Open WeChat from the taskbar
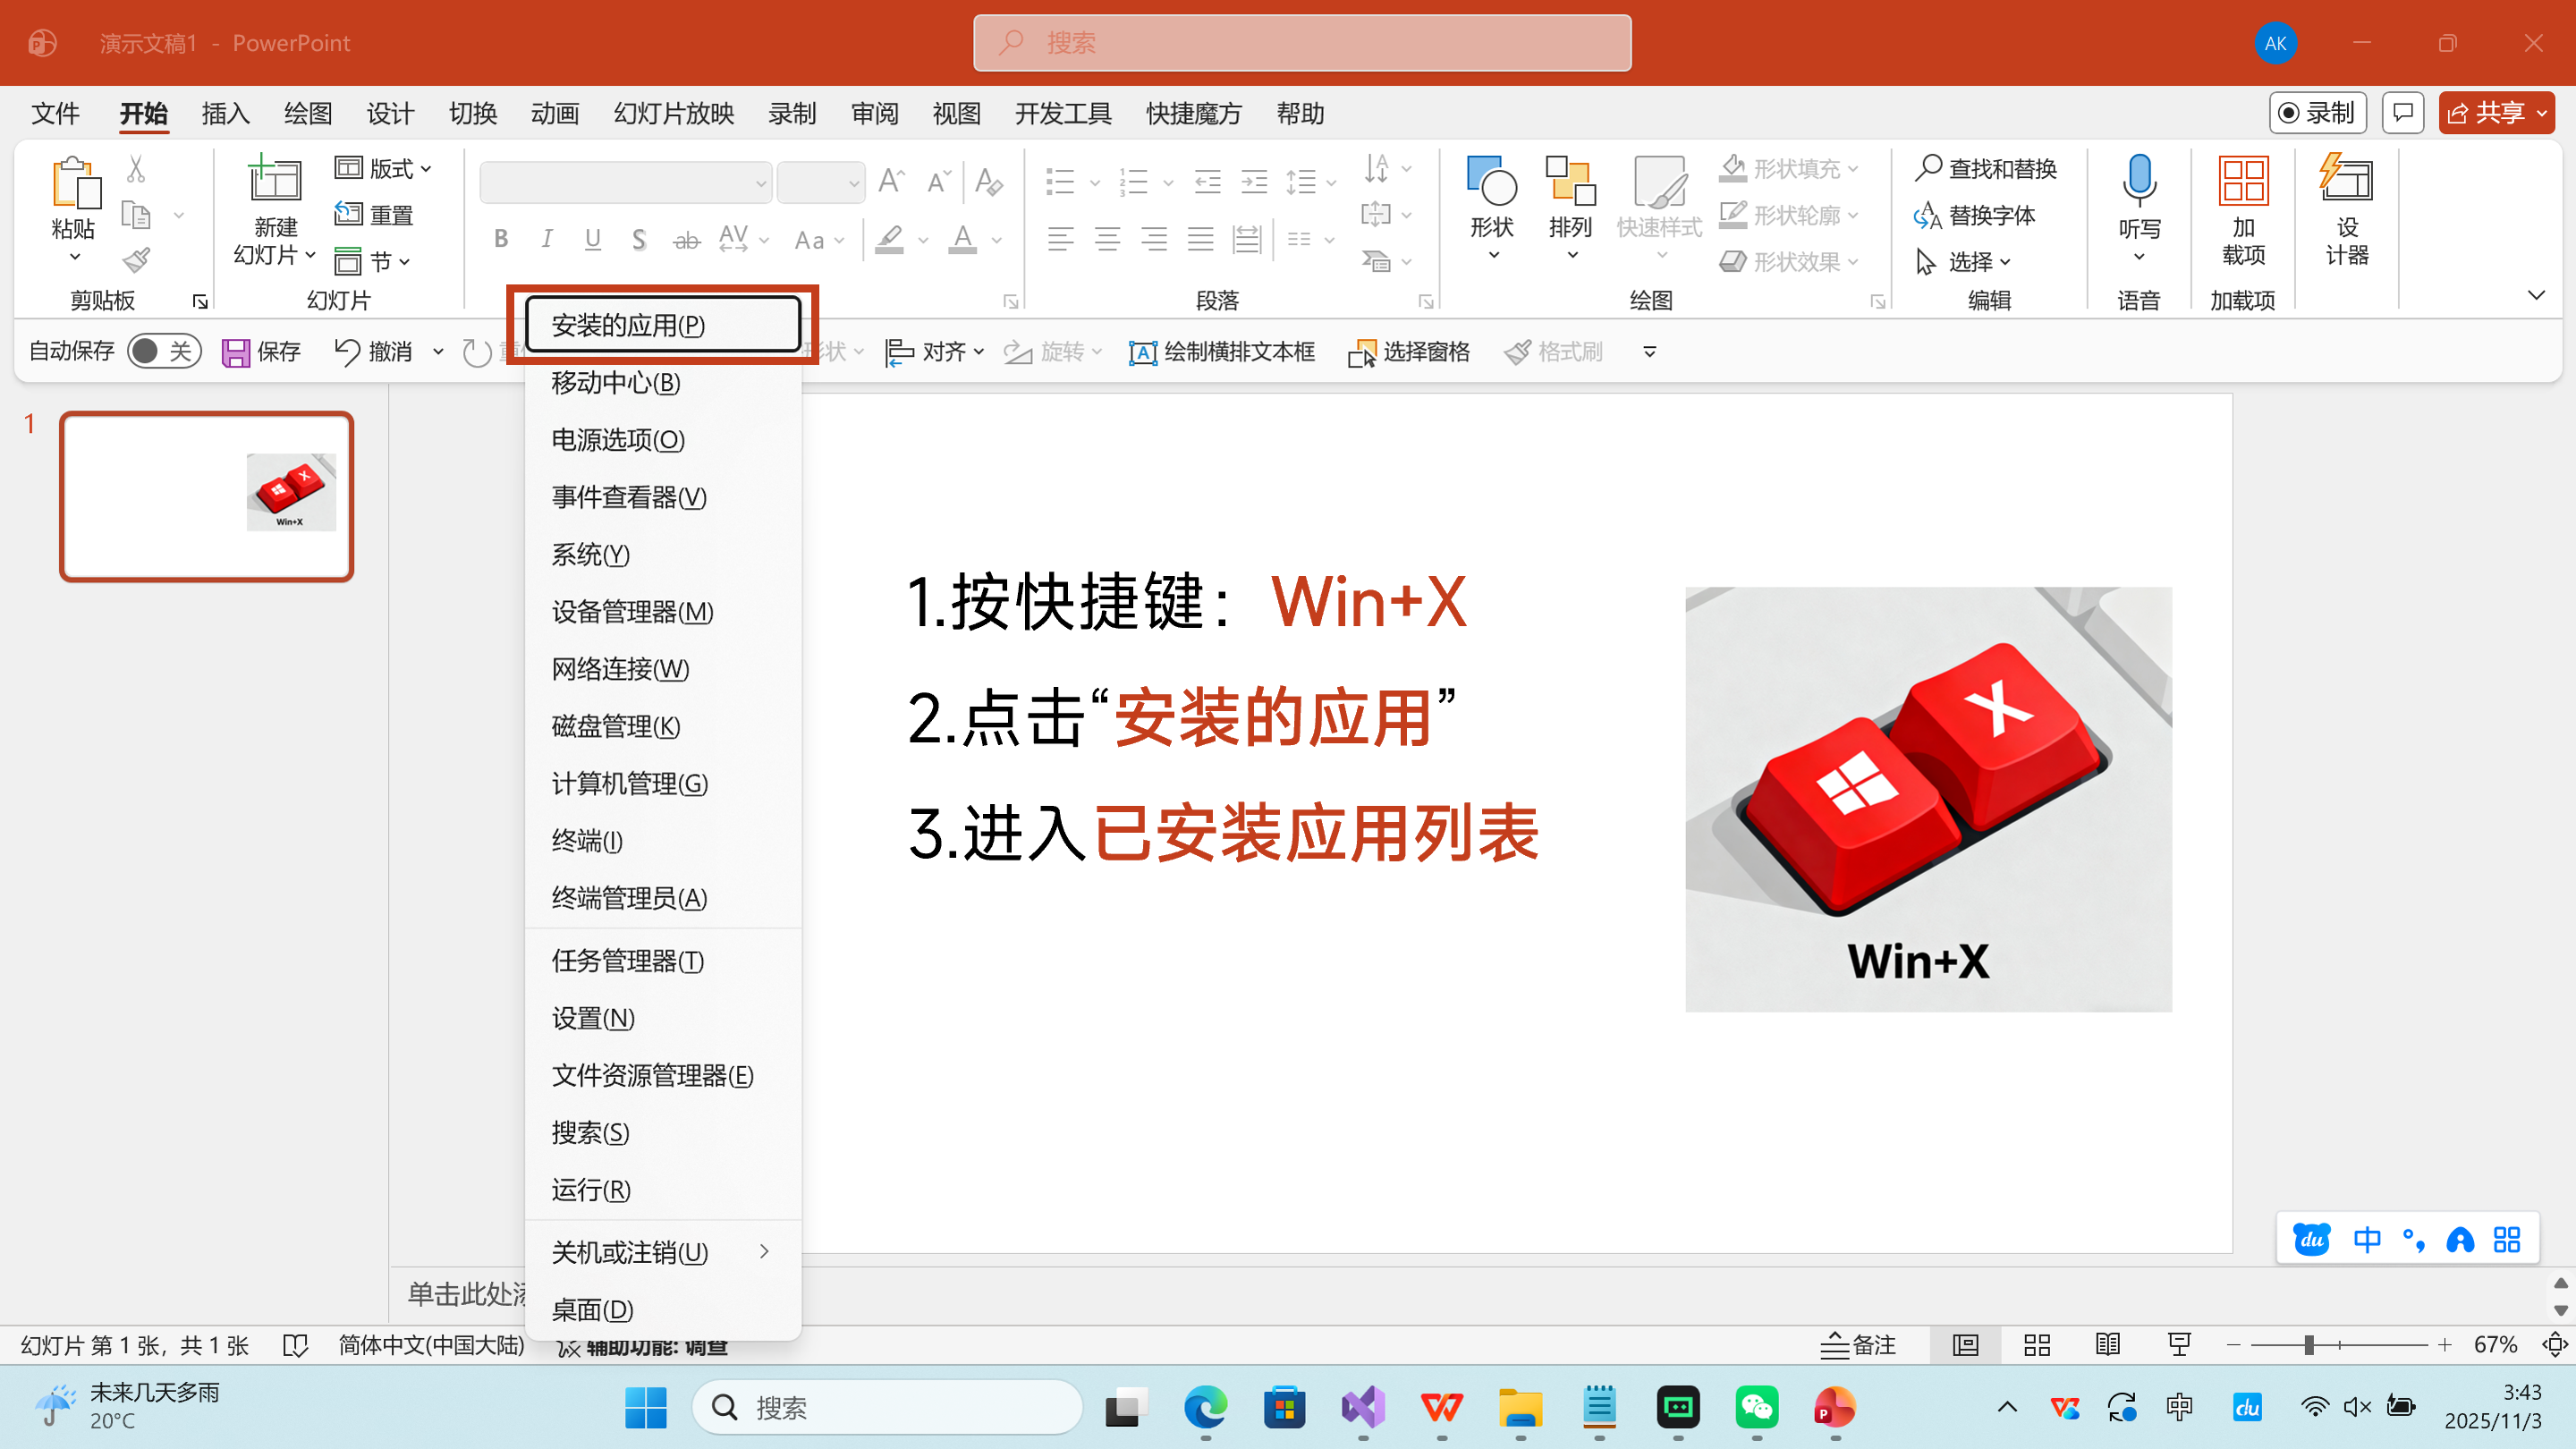Viewport: 2576px width, 1449px height. coord(1756,1408)
